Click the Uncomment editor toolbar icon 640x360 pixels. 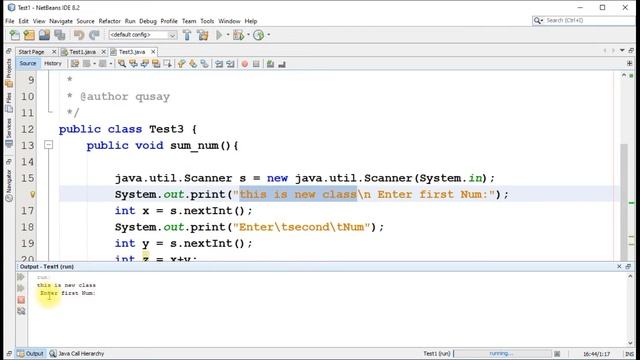point(282,64)
